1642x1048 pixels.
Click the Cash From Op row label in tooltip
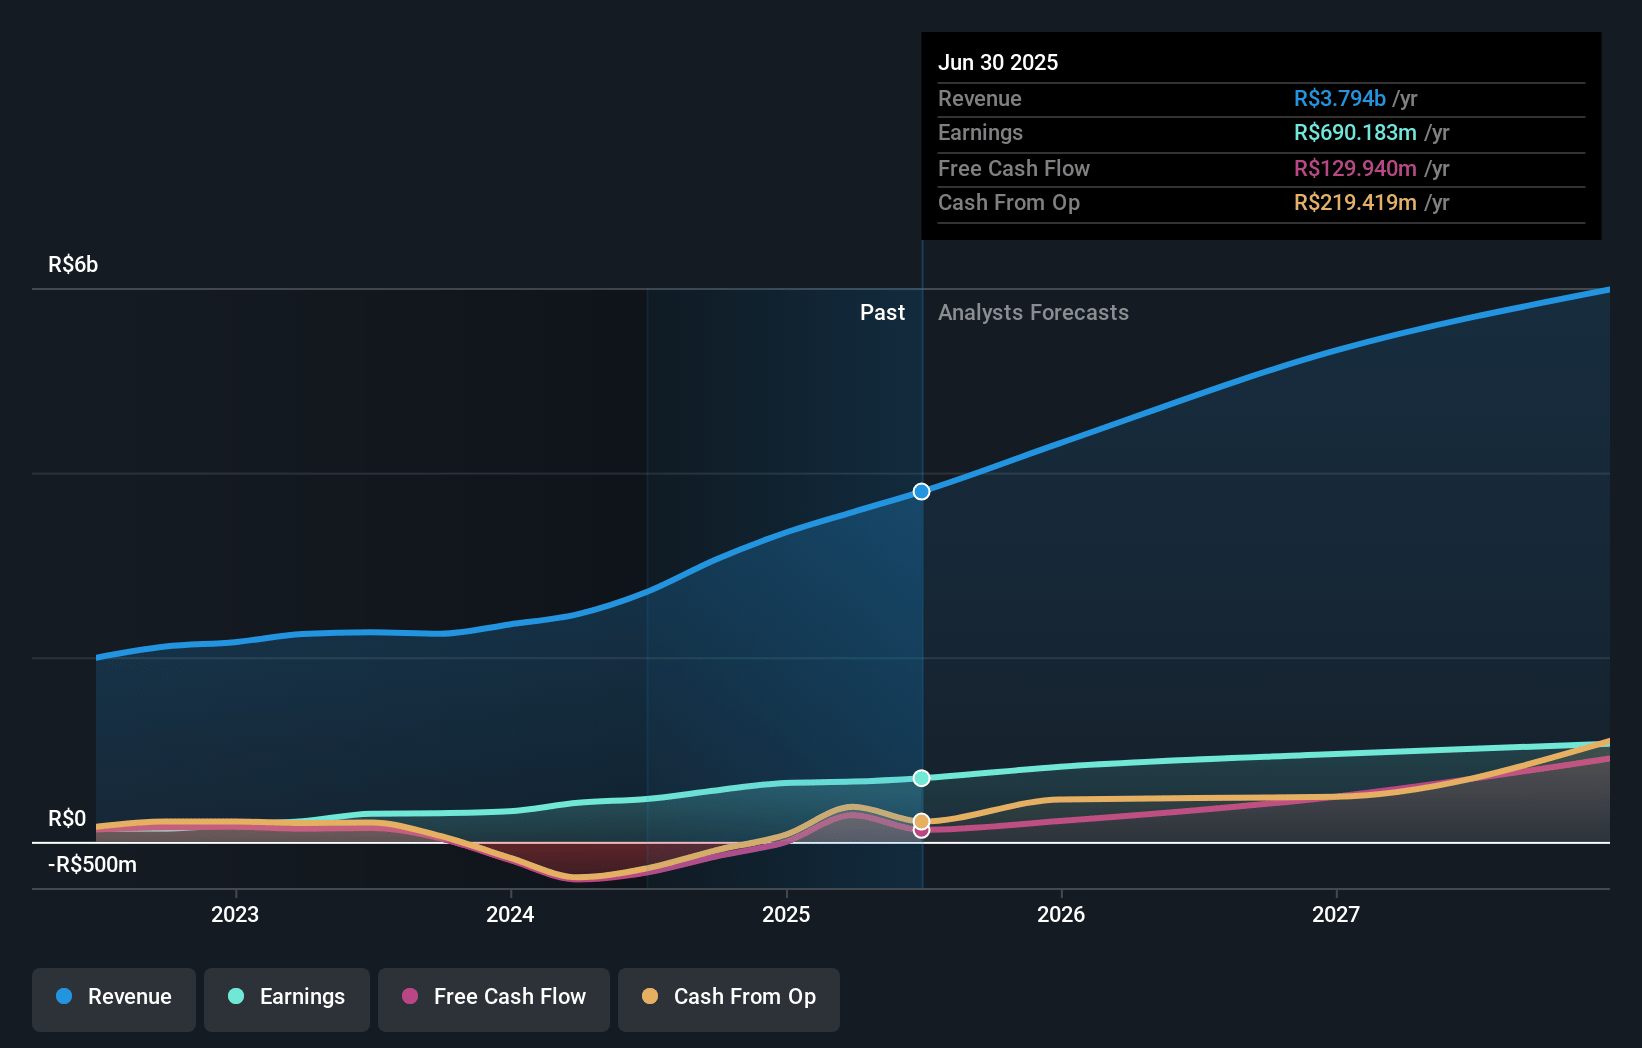[x=1008, y=203]
